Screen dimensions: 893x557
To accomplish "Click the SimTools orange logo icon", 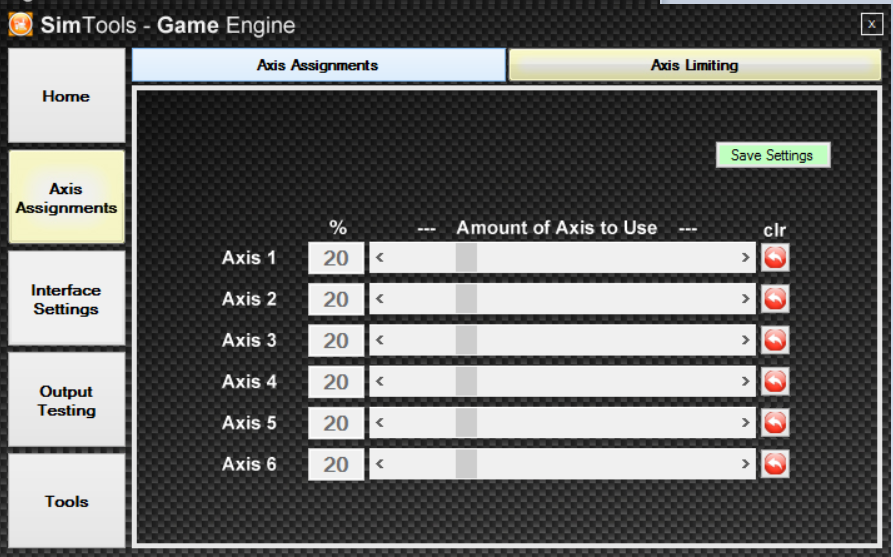I will pos(21,24).
